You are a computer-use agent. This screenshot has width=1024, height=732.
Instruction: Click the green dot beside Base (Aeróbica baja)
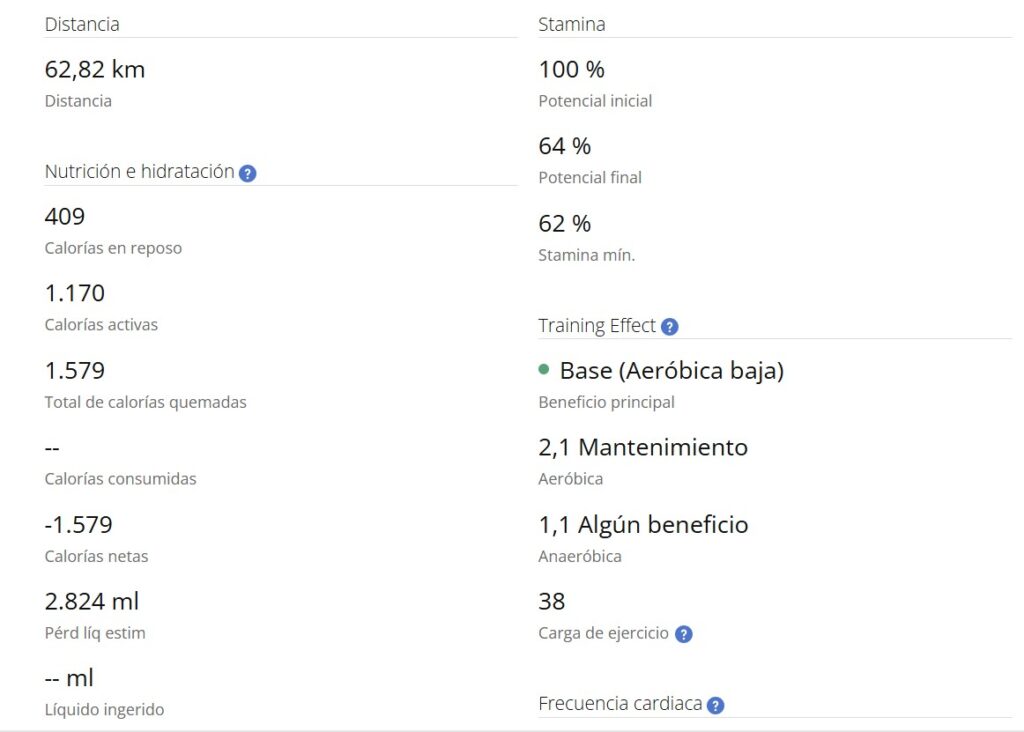click(x=544, y=370)
